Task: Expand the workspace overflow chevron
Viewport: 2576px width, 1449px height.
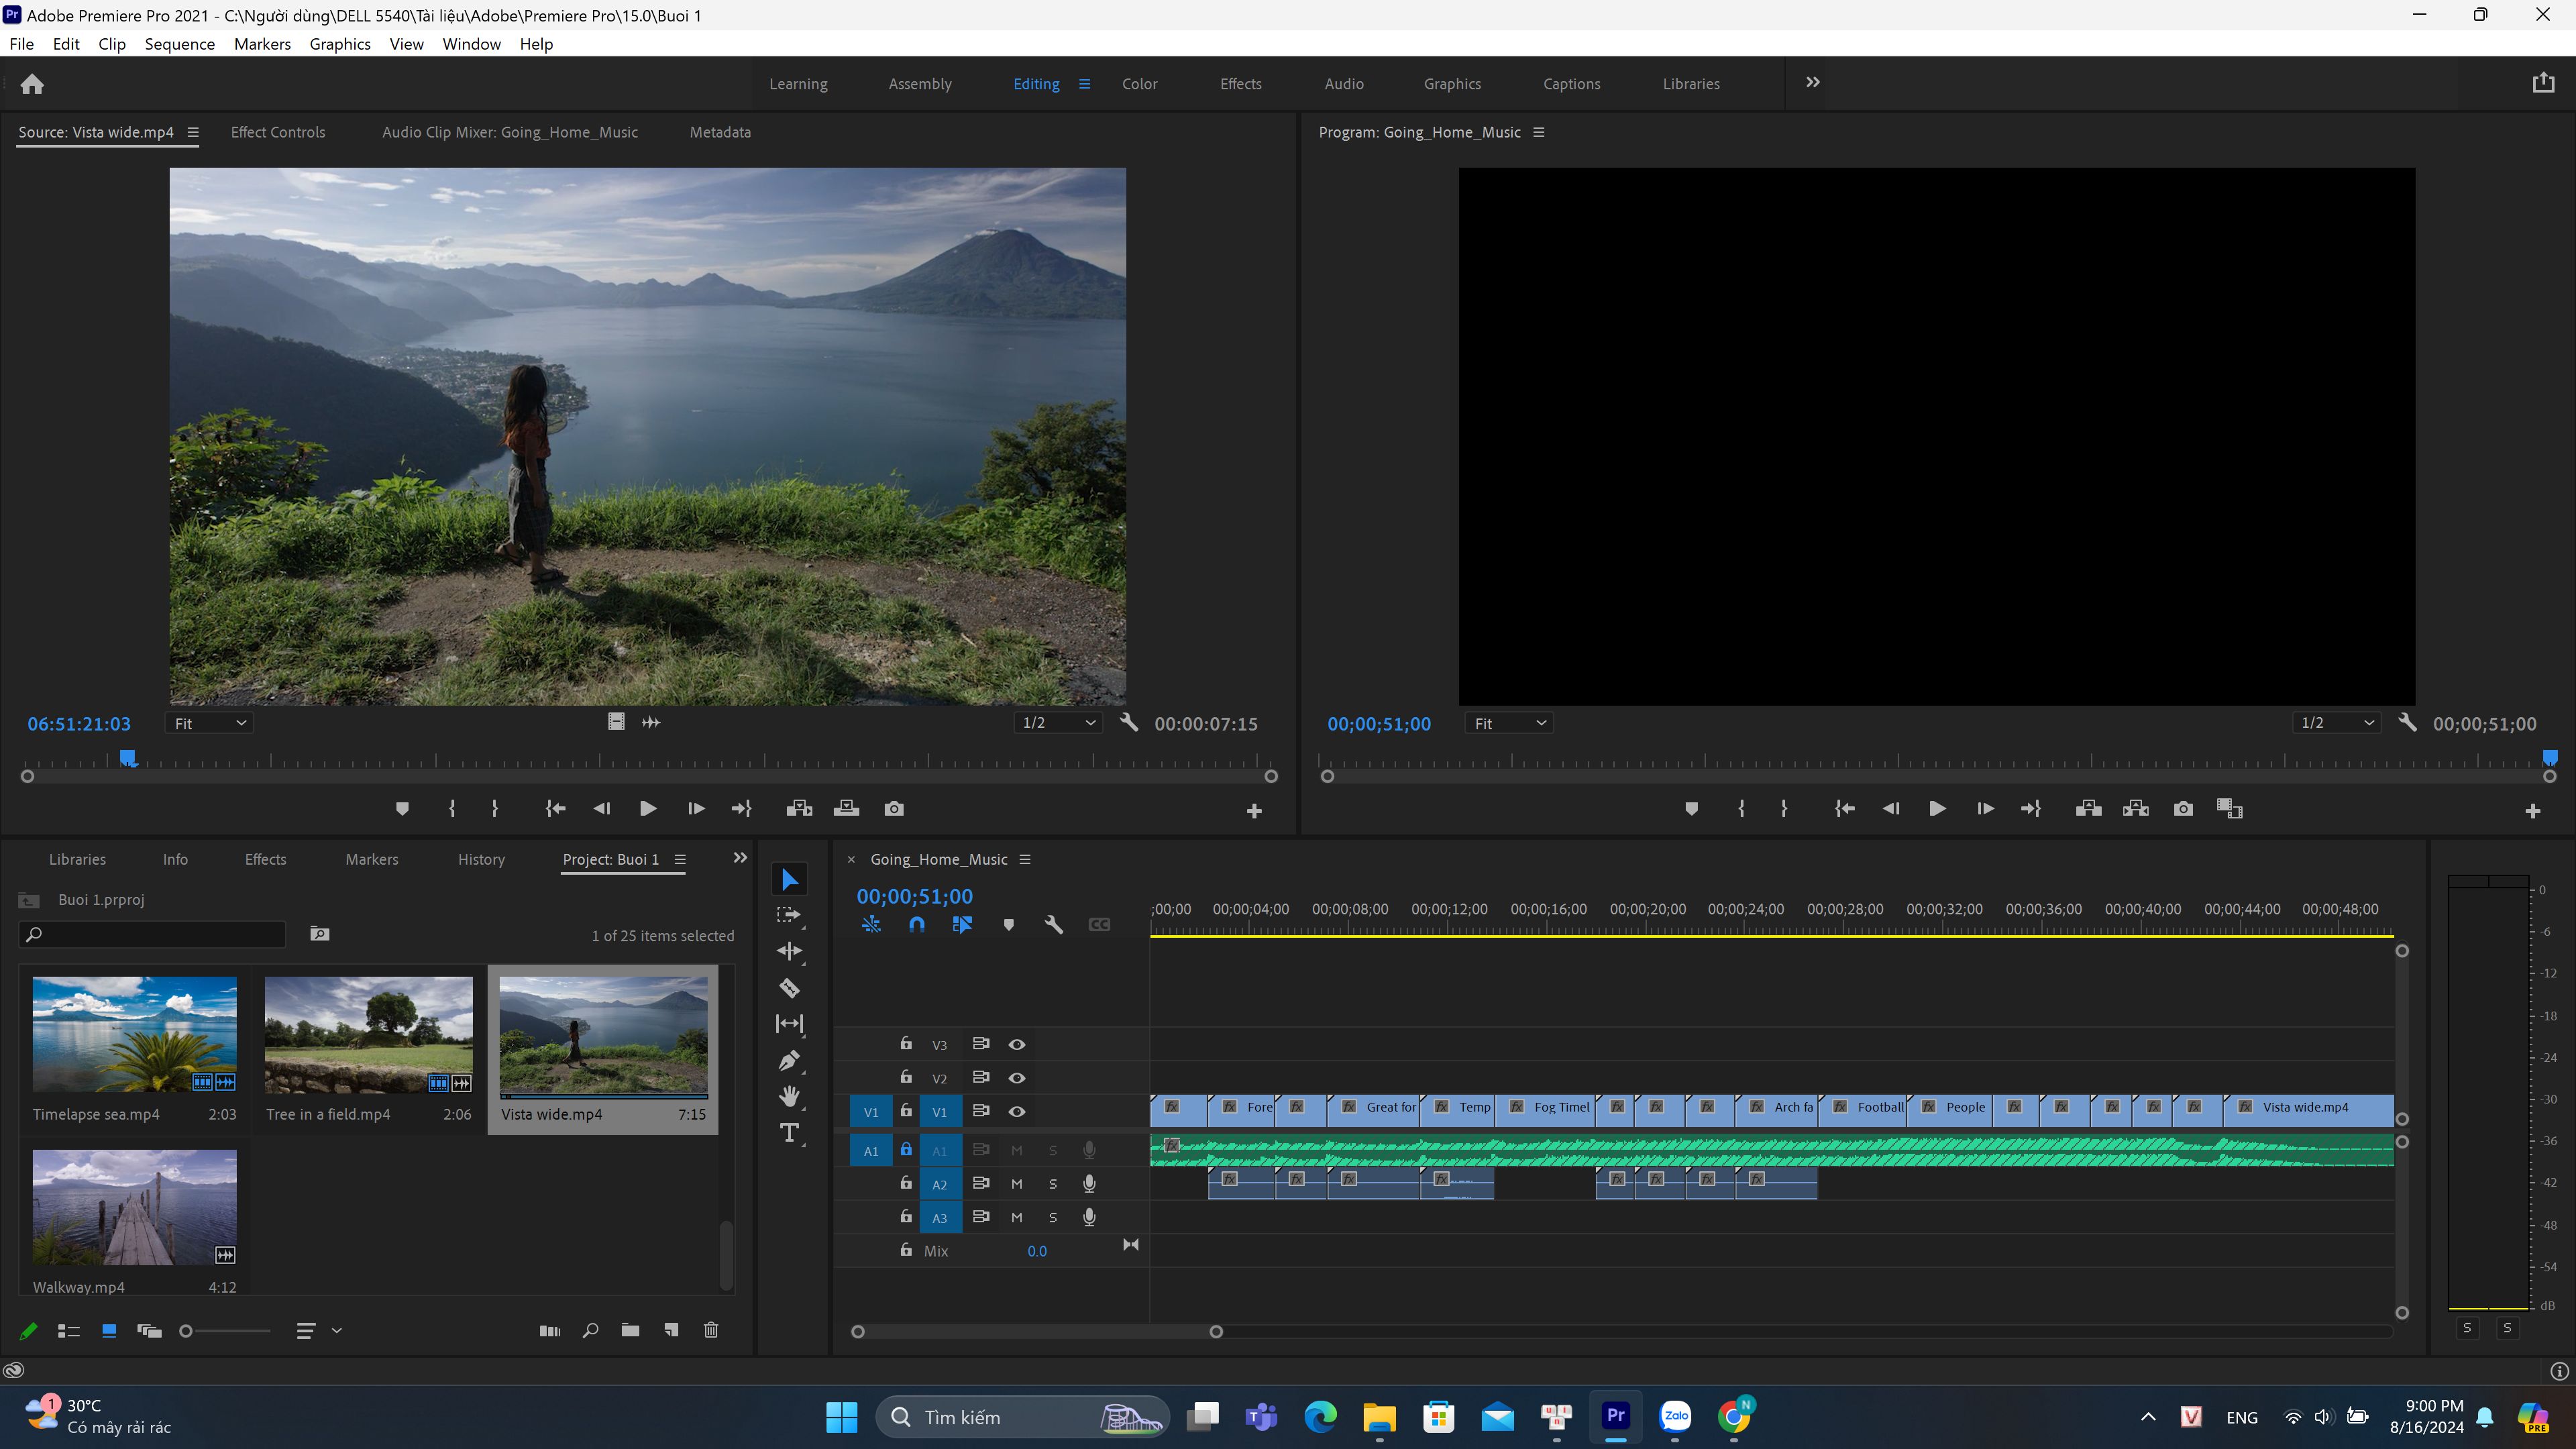Action: coord(1812,83)
